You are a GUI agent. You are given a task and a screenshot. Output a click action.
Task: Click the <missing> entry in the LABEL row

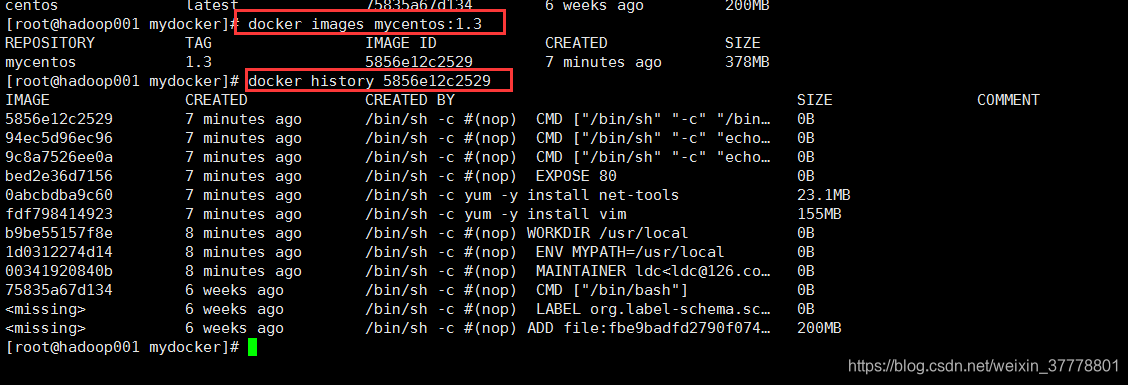pos(45,309)
